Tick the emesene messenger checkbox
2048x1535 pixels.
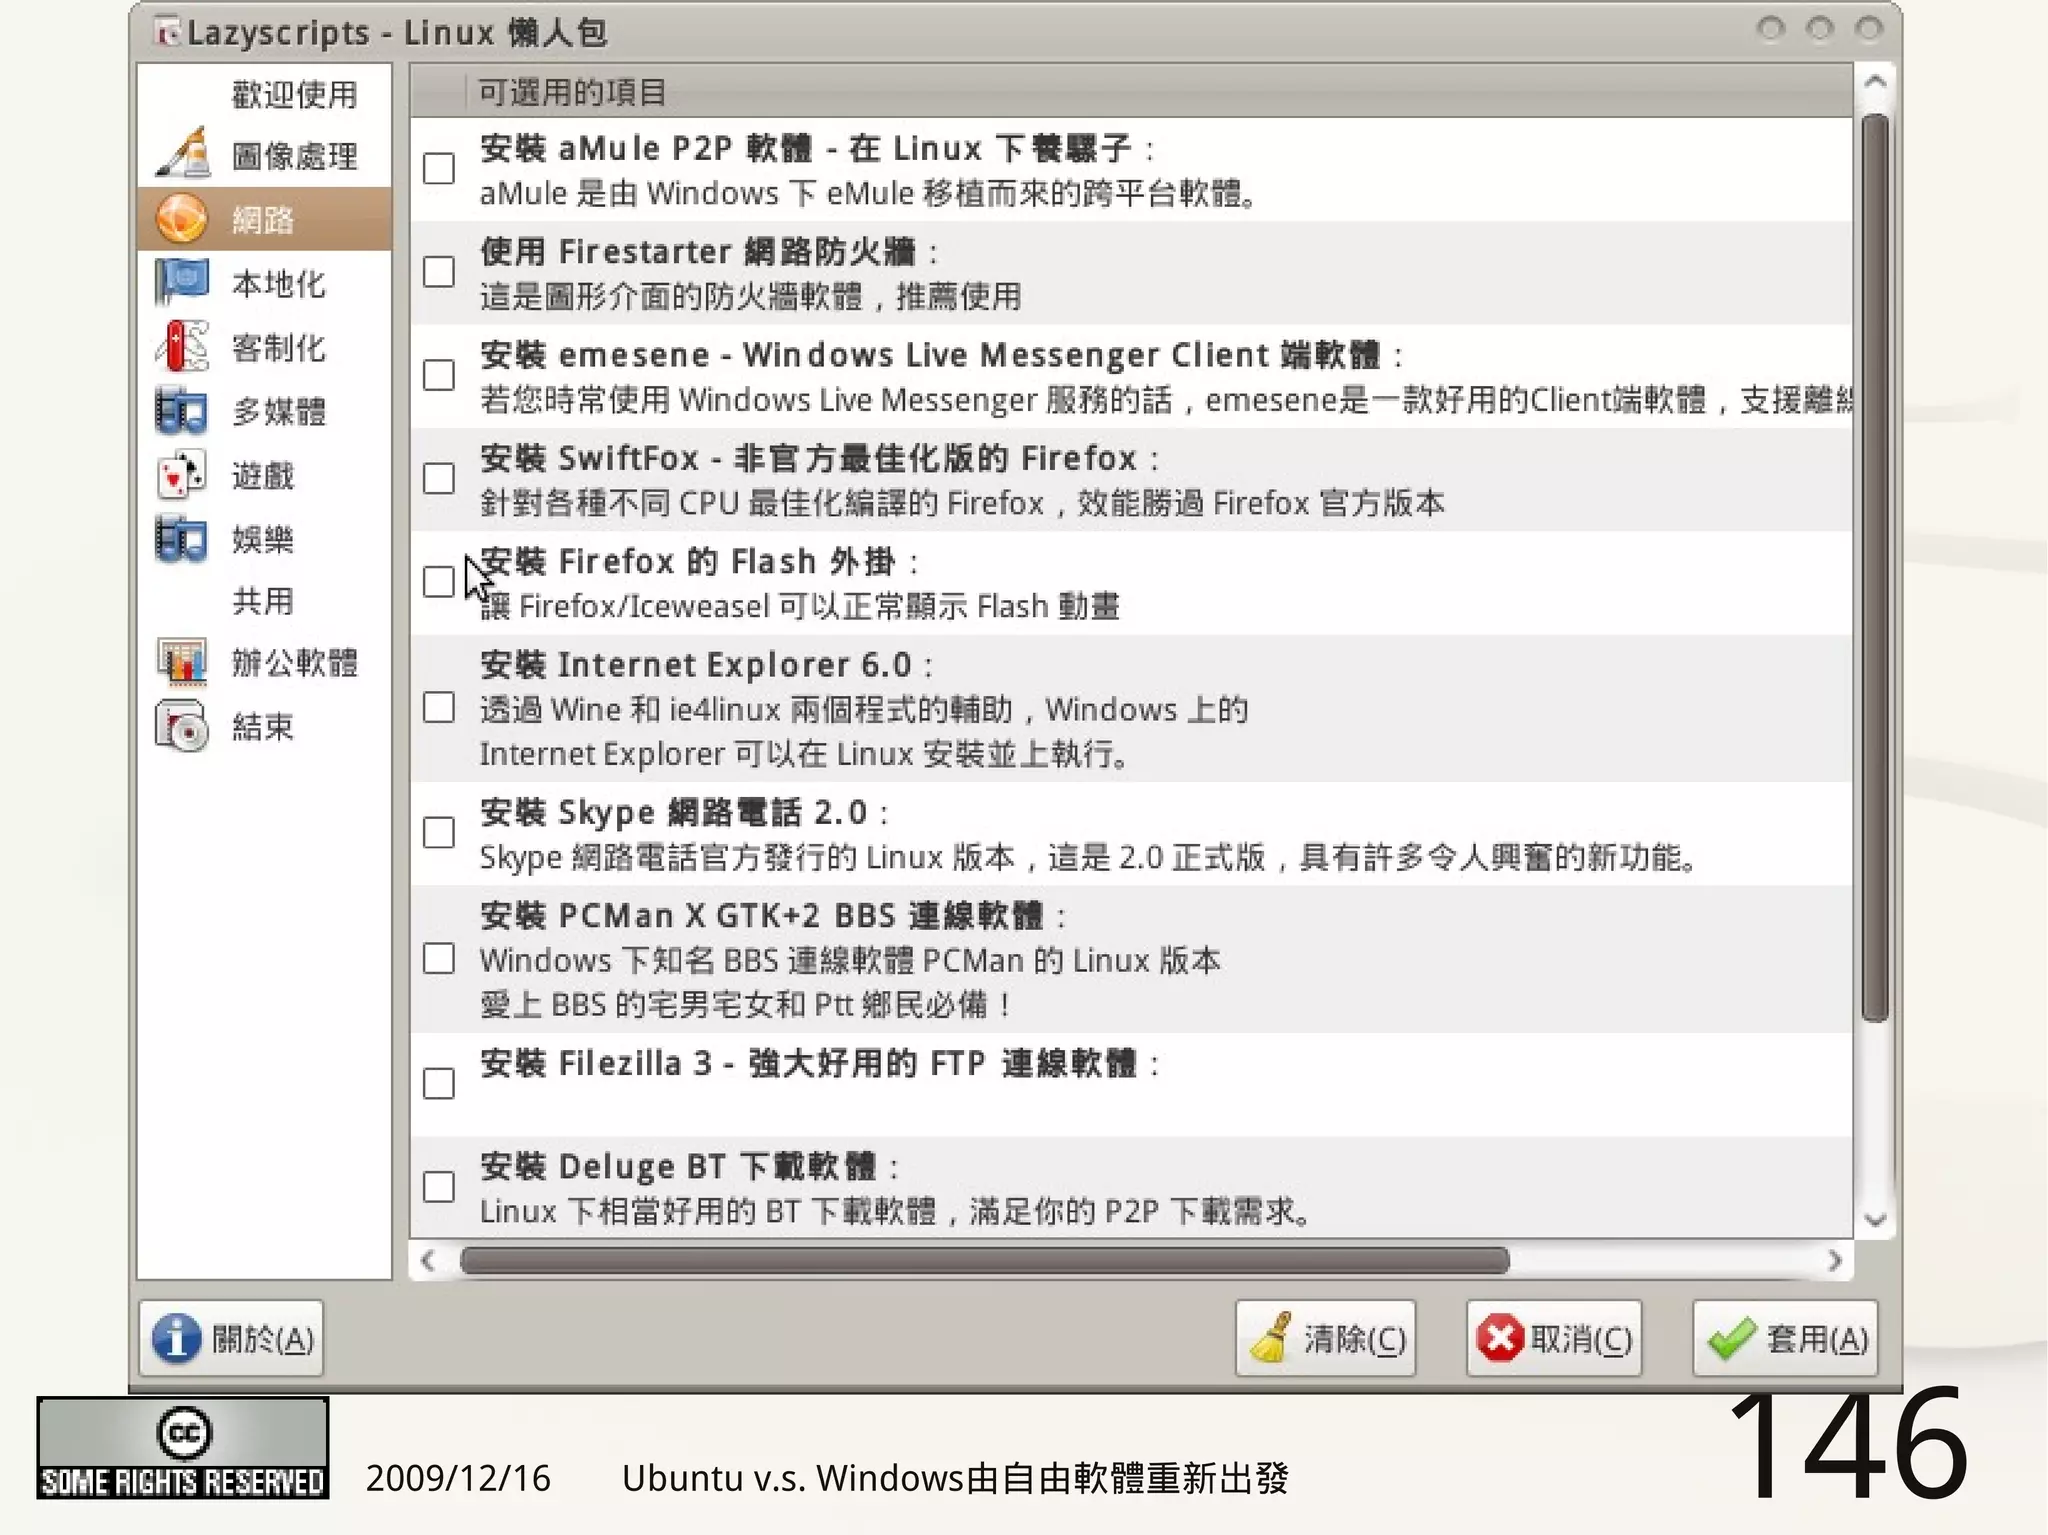[439, 375]
